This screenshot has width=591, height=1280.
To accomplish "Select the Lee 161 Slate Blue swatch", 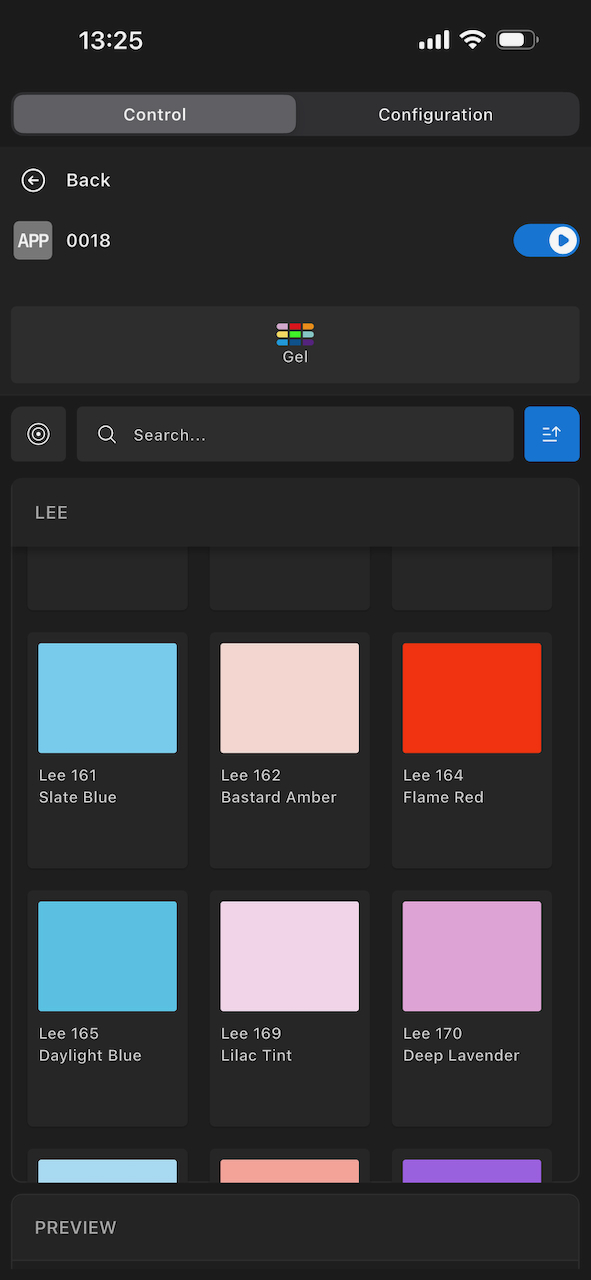I will pos(108,698).
